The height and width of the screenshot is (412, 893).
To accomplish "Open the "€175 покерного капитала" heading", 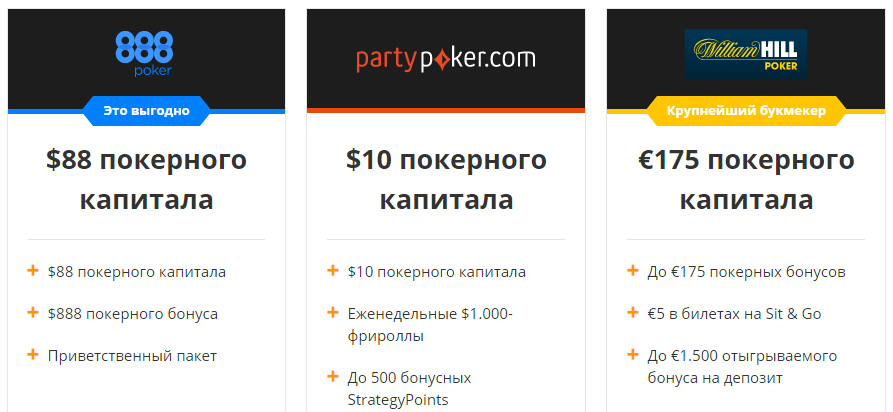I will coord(746,179).
